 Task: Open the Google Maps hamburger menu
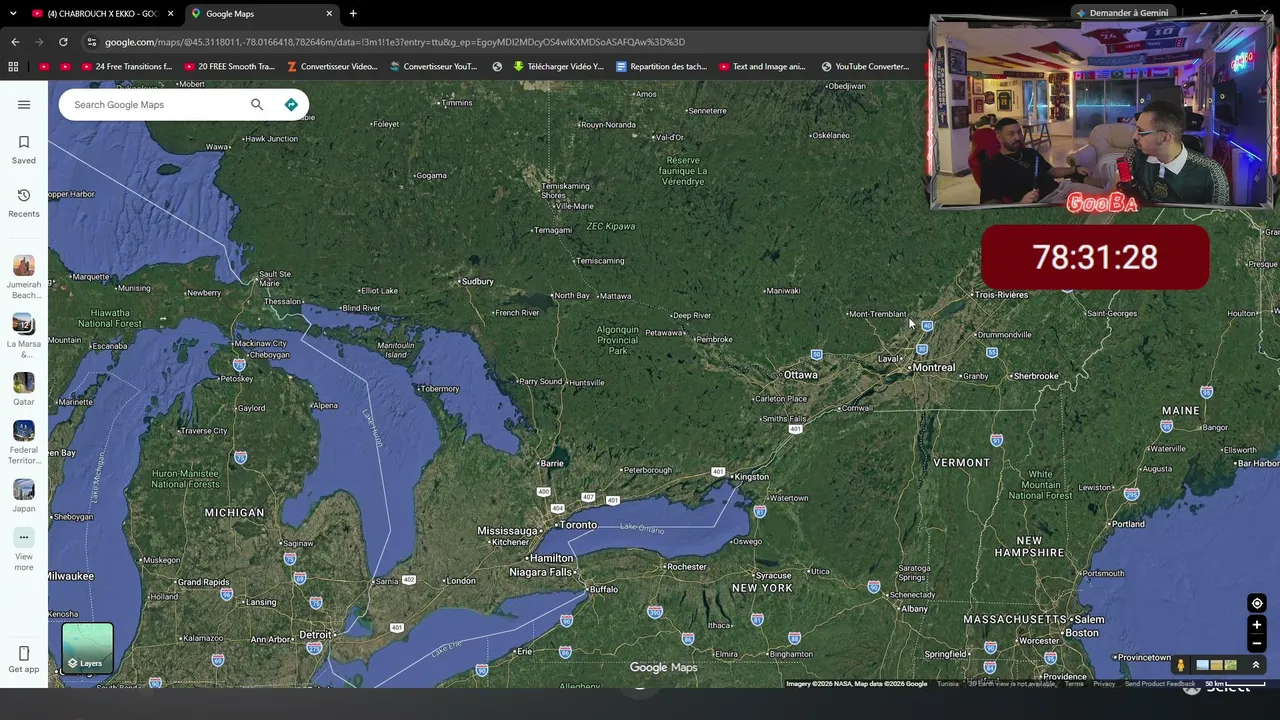[x=24, y=104]
